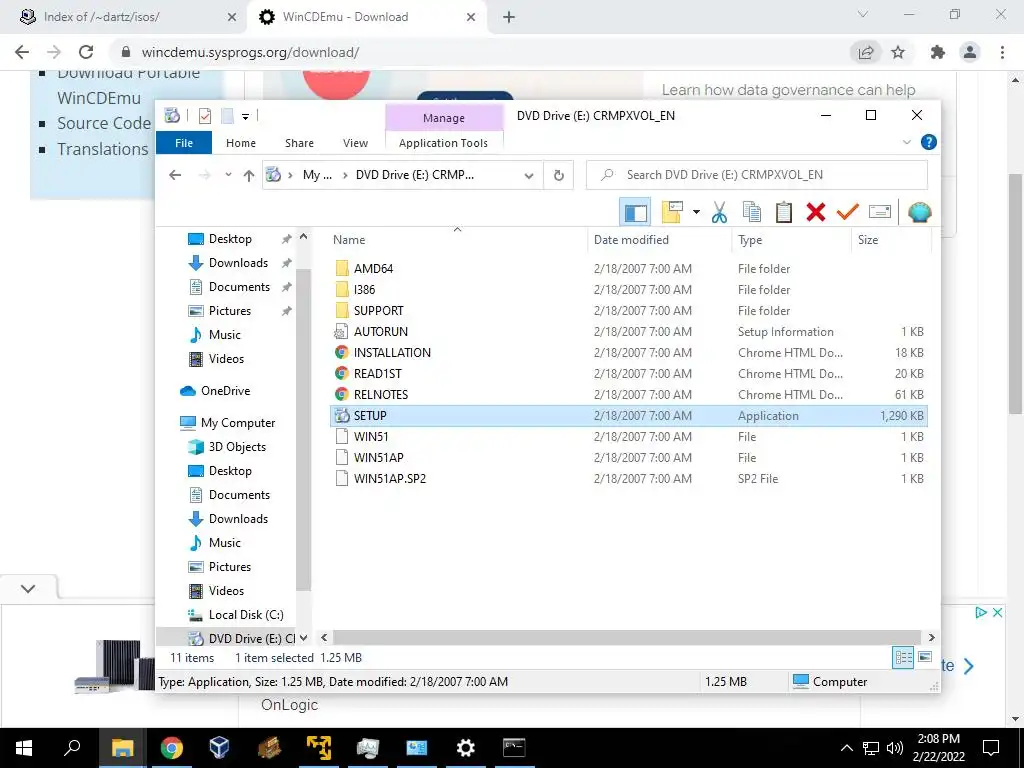Click the blue Explorer Help icon
Screen dimensions: 1024x768
(x=929, y=142)
